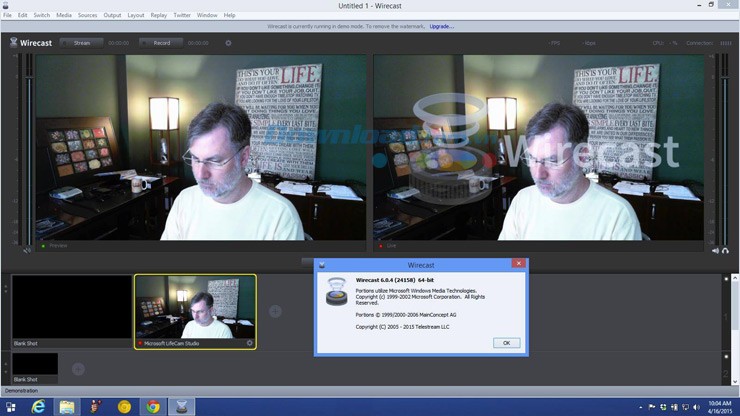740x416 pixels.
Task: Open Action Center flag icon in tray
Action: click(x=652, y=407)
